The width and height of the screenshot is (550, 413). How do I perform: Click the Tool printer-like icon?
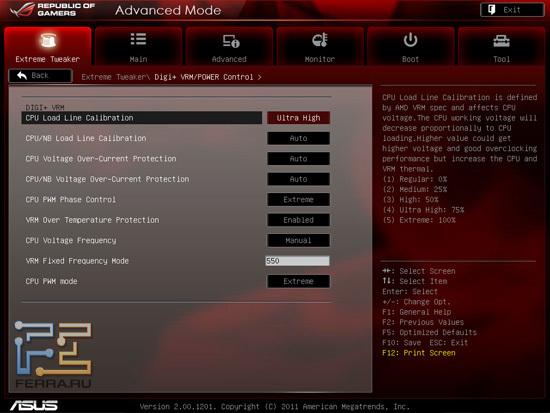[x=501, y=41]
